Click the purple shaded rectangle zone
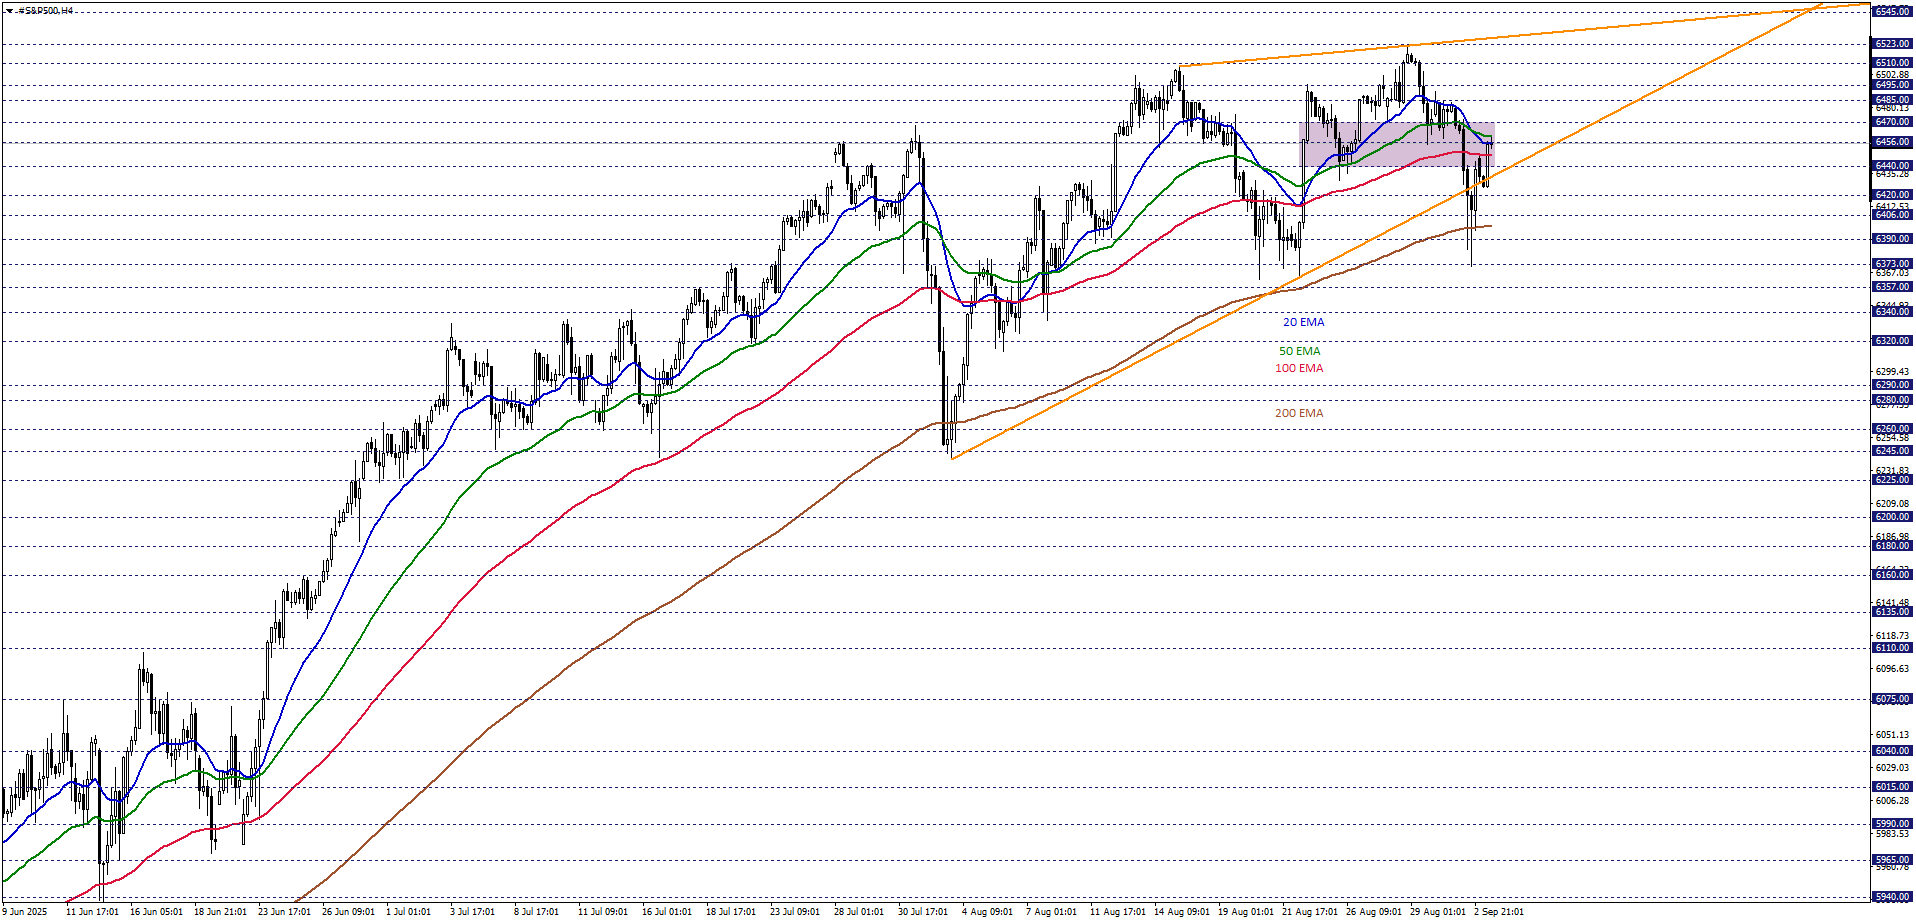Screen dimensions: 1916x923 (x=1396, y=144)
